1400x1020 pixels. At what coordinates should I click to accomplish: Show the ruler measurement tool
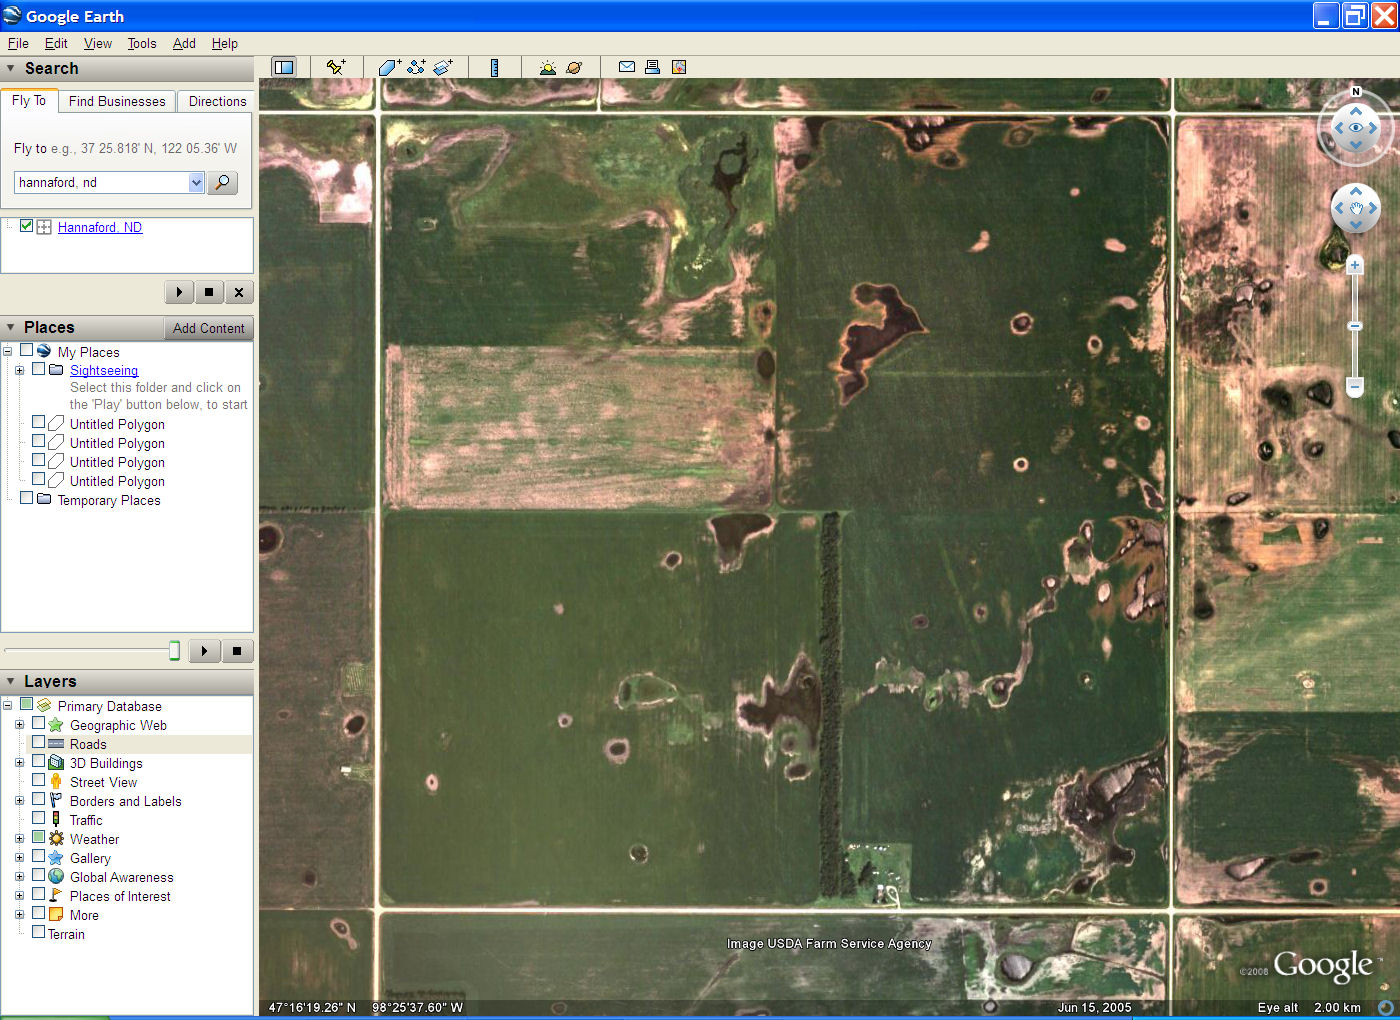click(494, 67)
